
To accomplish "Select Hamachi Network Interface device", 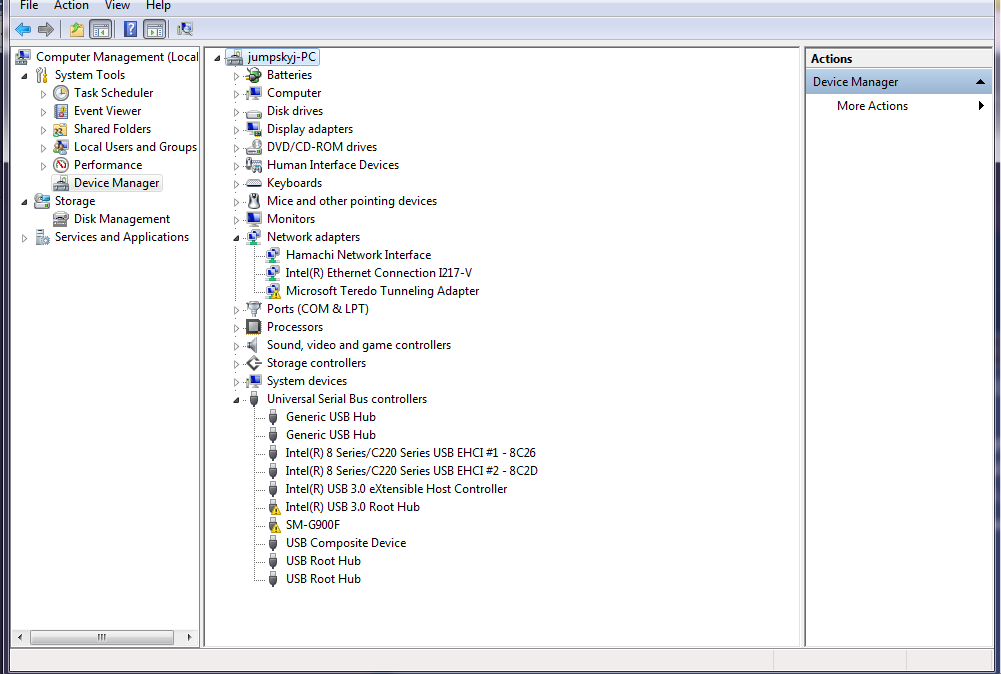I will [x=358, y=255].
